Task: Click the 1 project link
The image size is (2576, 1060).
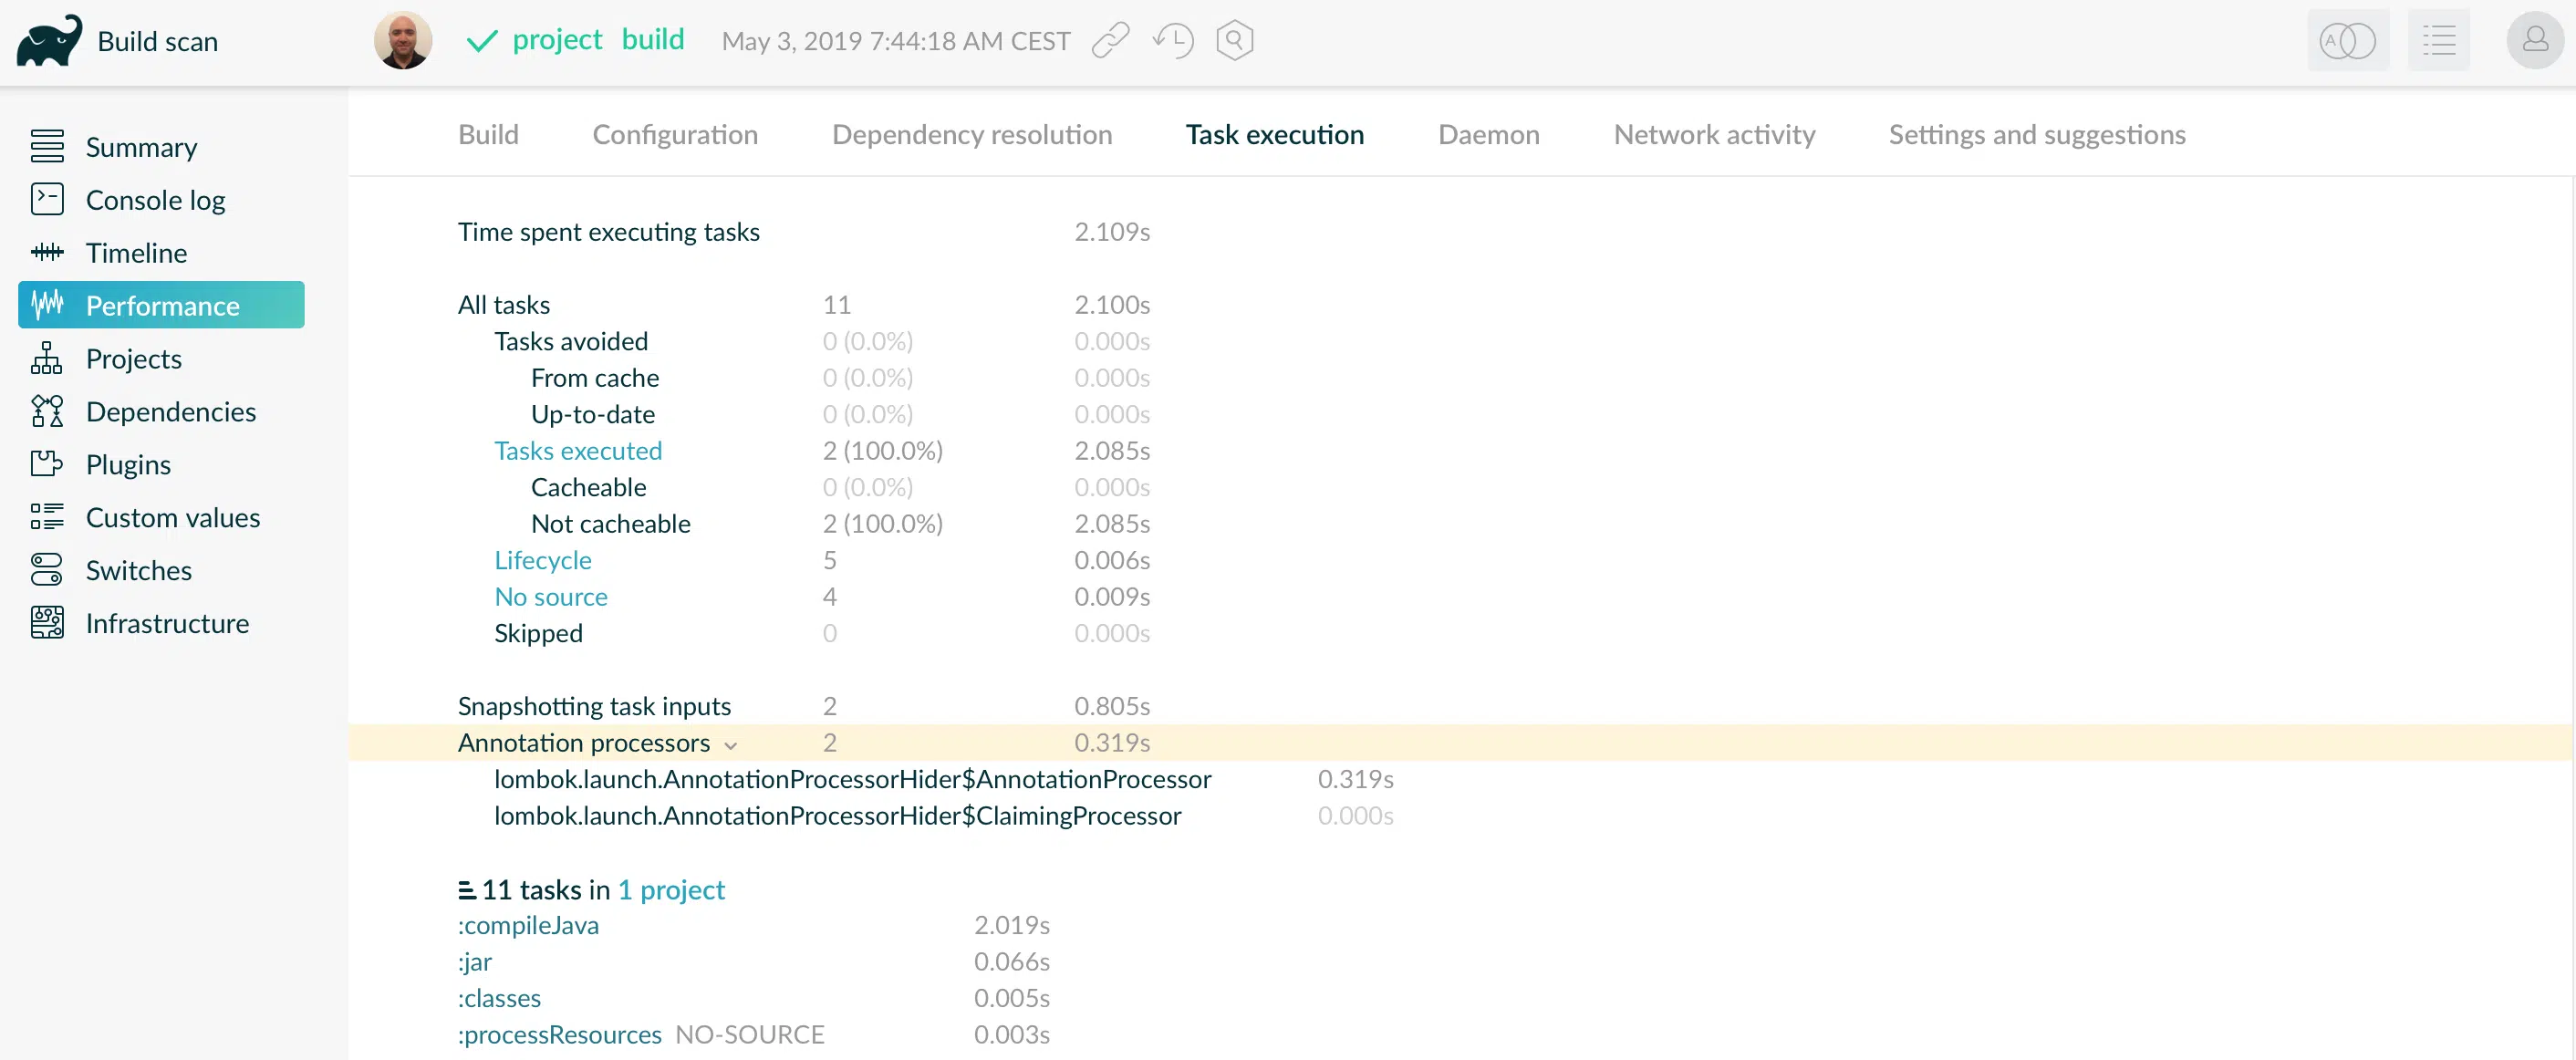Action: 671,889
